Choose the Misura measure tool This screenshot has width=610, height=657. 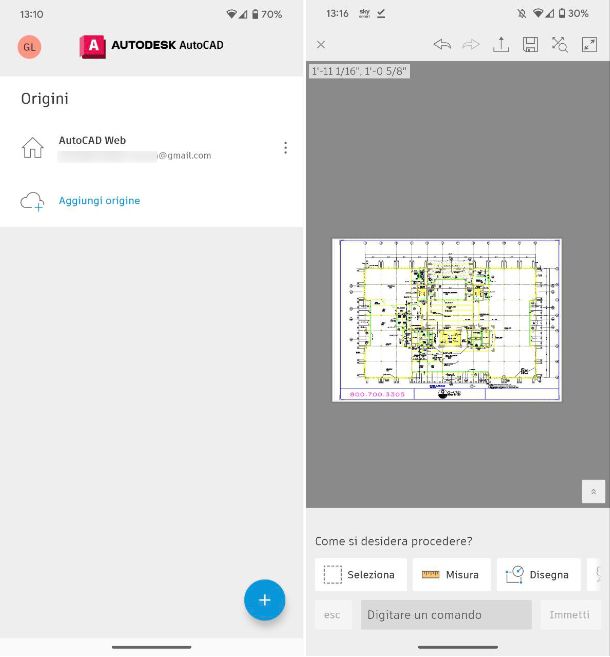point(451,574)
